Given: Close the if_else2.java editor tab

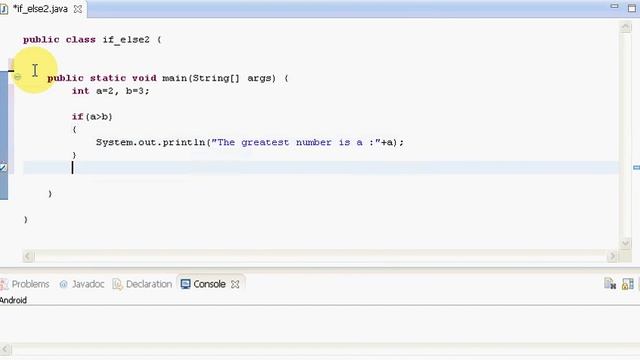Looking at the screenshot, I should (78, 9).
